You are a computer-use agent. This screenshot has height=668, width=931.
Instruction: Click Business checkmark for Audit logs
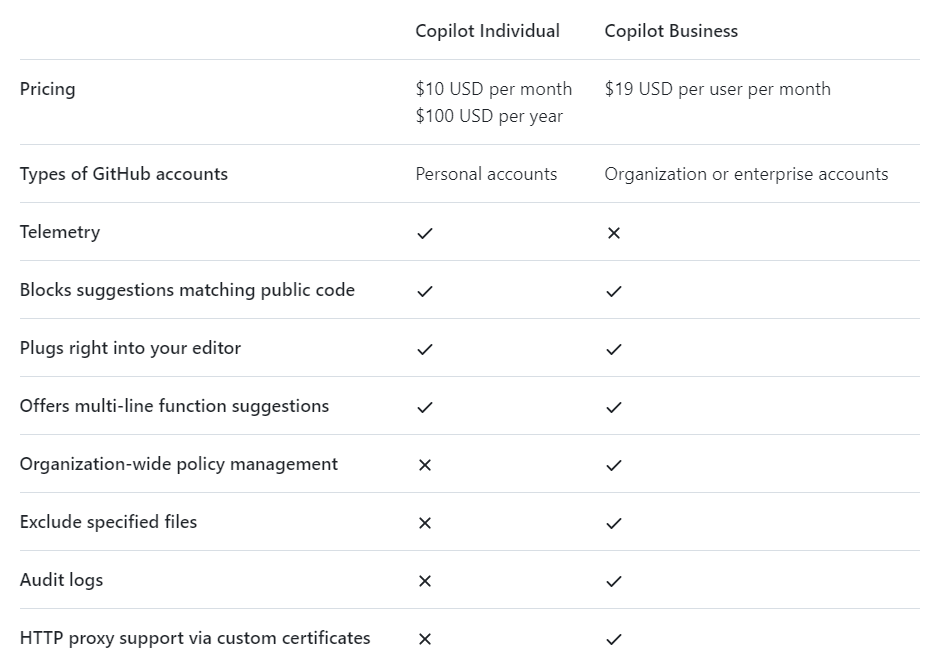tap(614, 581)
